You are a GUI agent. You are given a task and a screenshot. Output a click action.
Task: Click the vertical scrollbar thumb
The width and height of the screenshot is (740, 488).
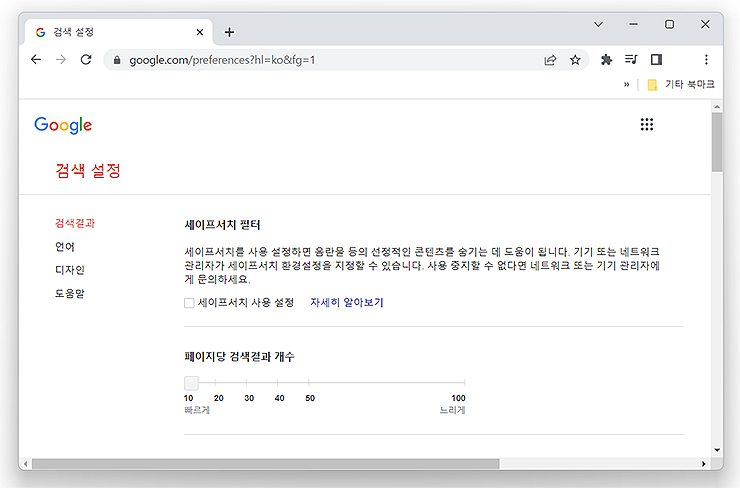click(x=717, y=142)
